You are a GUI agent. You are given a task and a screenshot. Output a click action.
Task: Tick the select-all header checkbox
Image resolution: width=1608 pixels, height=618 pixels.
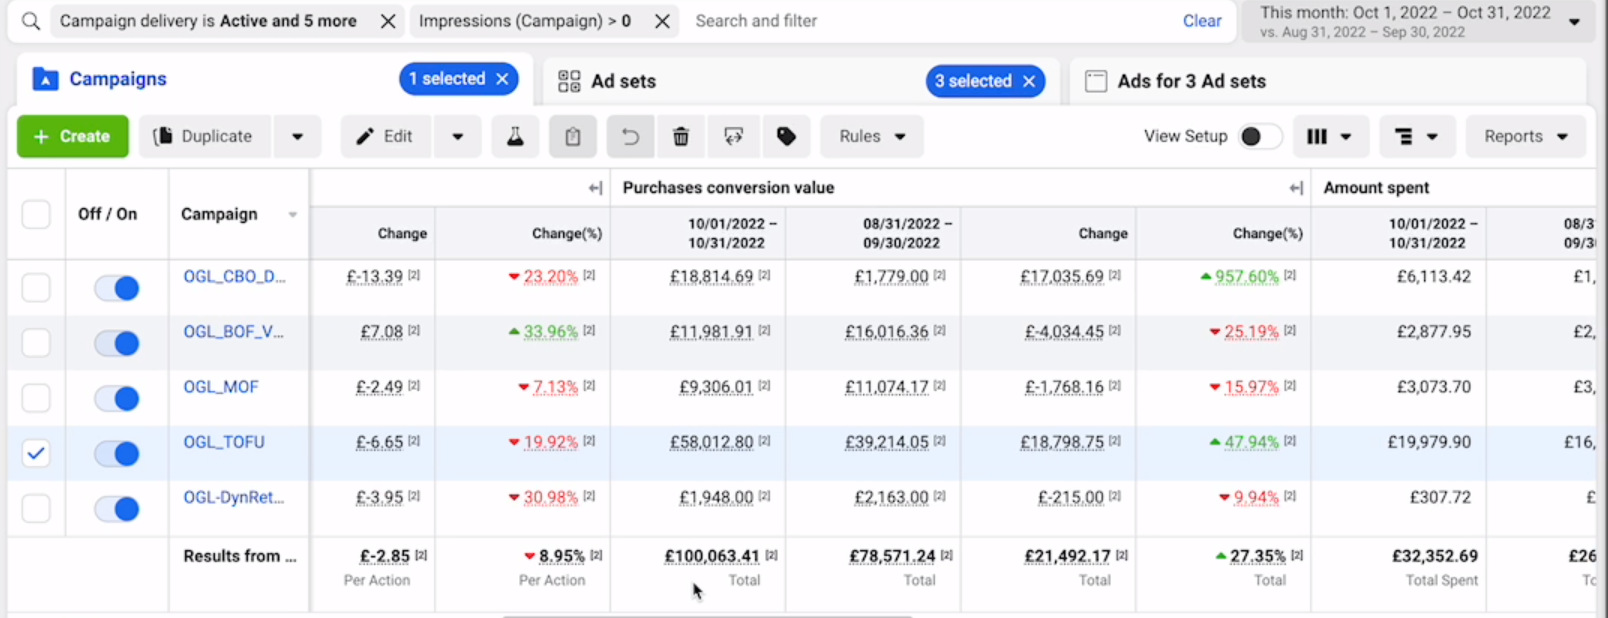coord(36,214)
